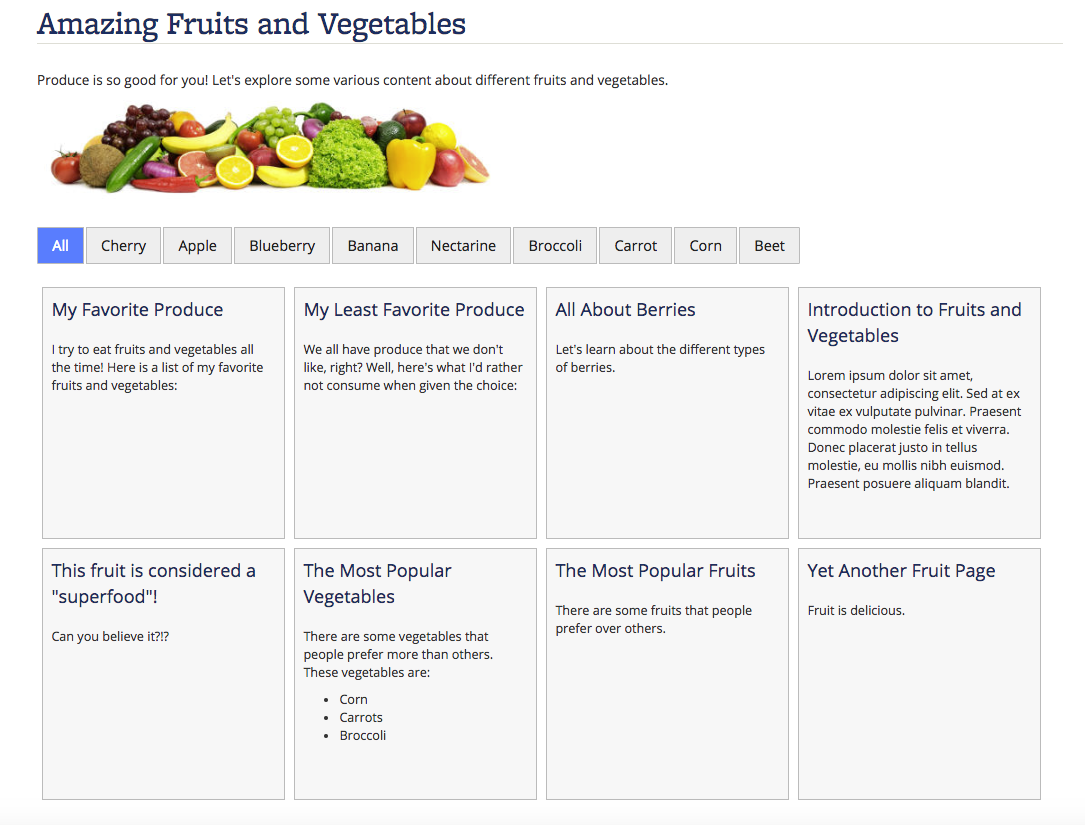Choose the Broccoli filter
Screen dimensions: 1085x825
[555, 246]
